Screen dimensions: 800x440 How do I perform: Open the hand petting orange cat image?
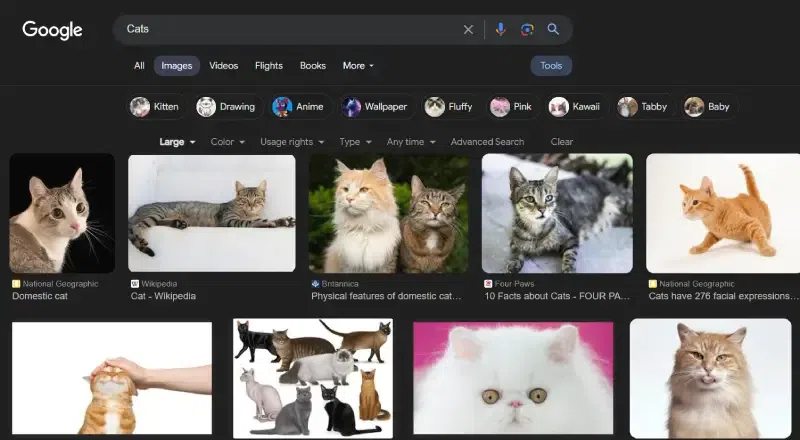(x=112, y=378)
